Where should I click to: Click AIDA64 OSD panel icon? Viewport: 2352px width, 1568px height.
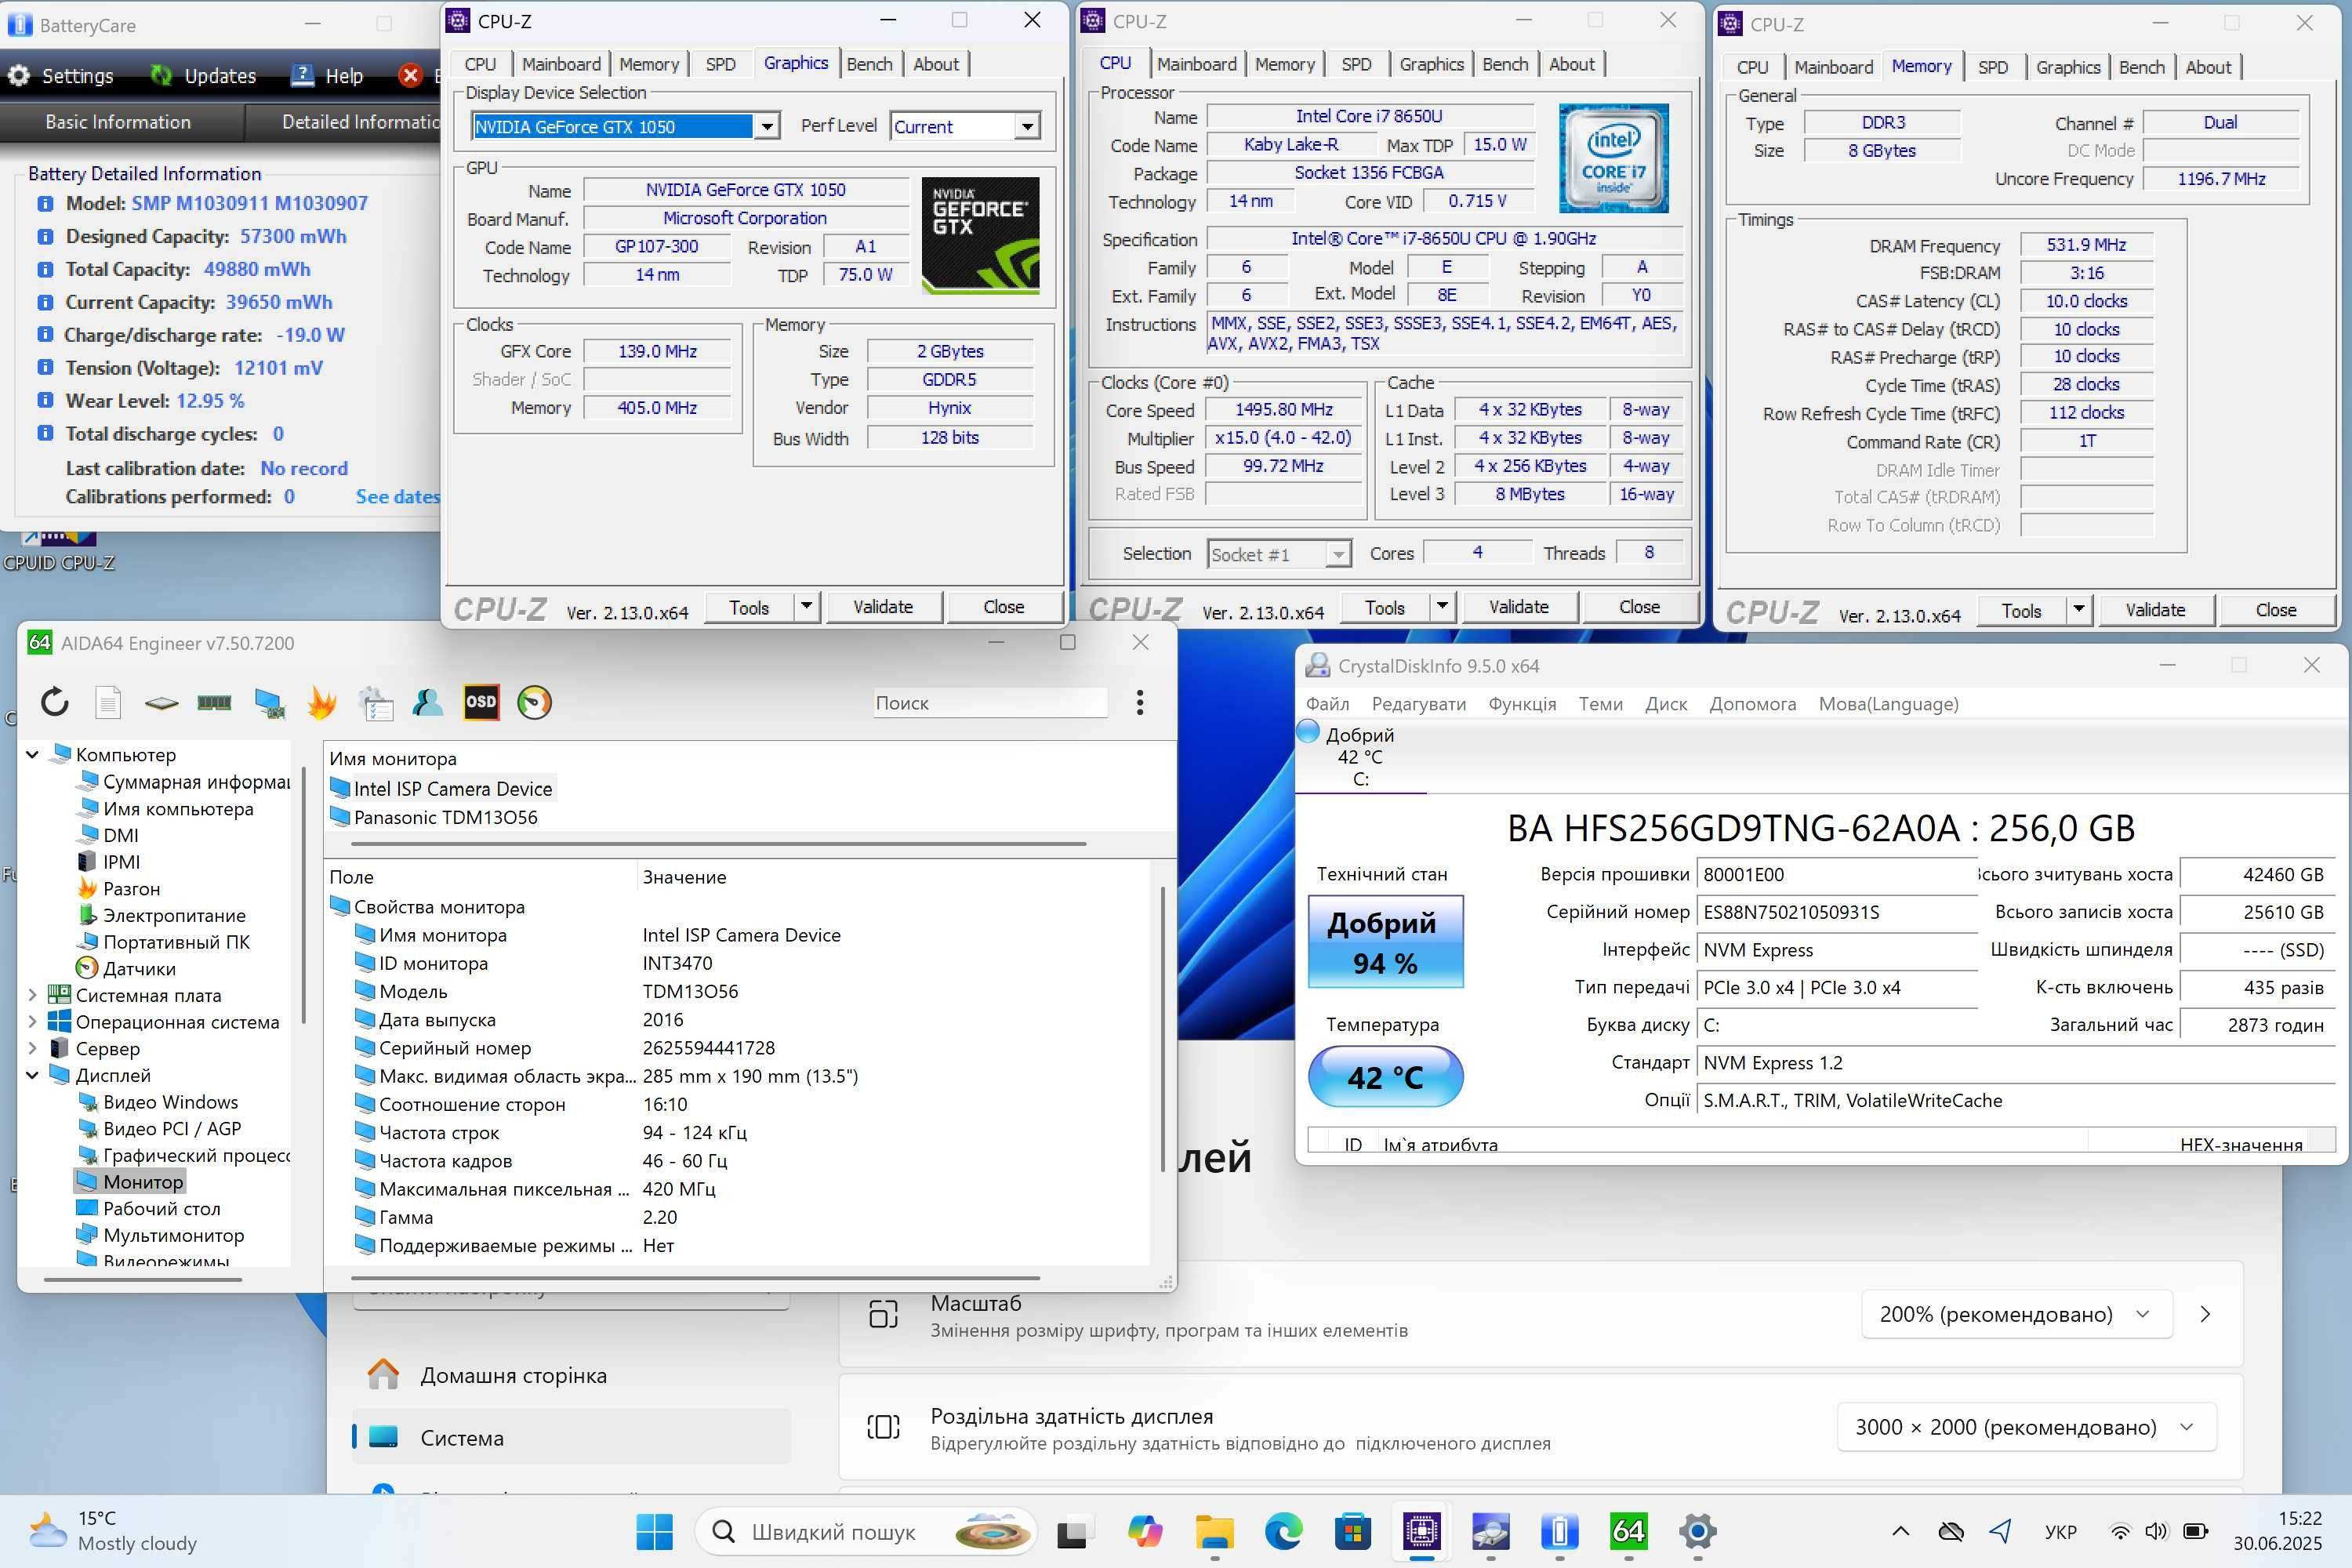click(x=481, y=702)
